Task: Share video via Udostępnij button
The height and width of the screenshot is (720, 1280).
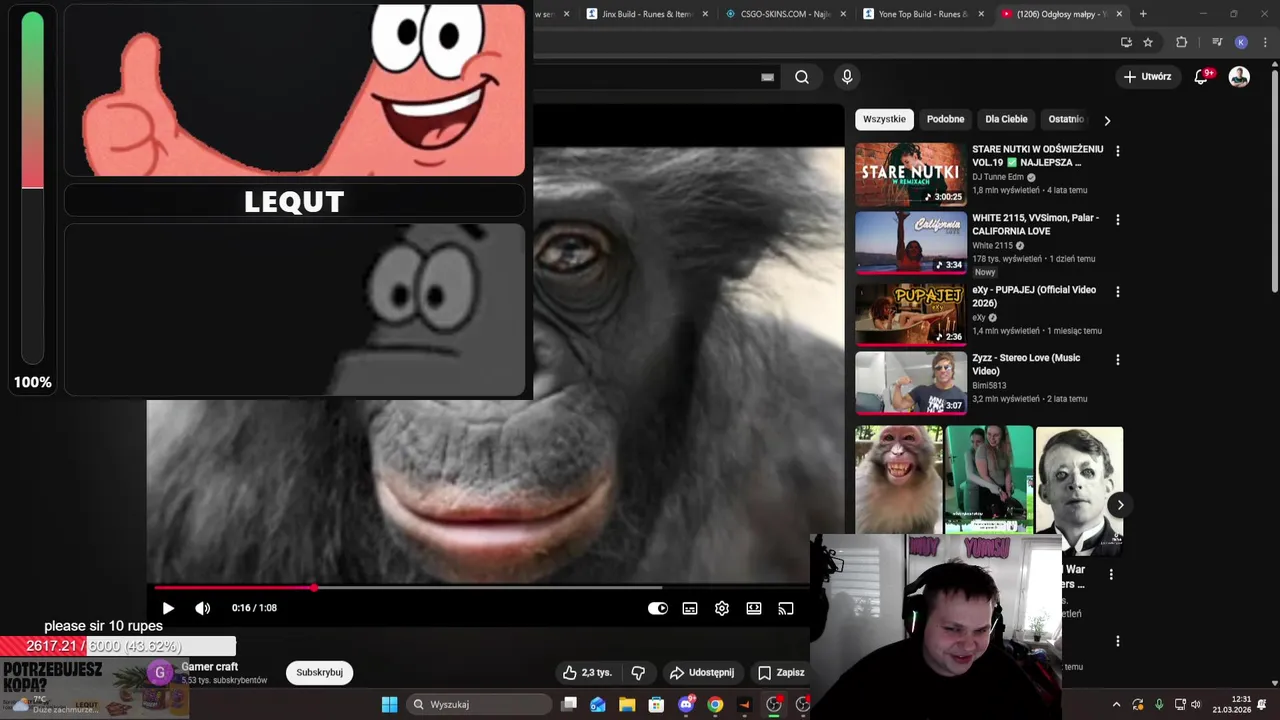Action: [702, 673]
